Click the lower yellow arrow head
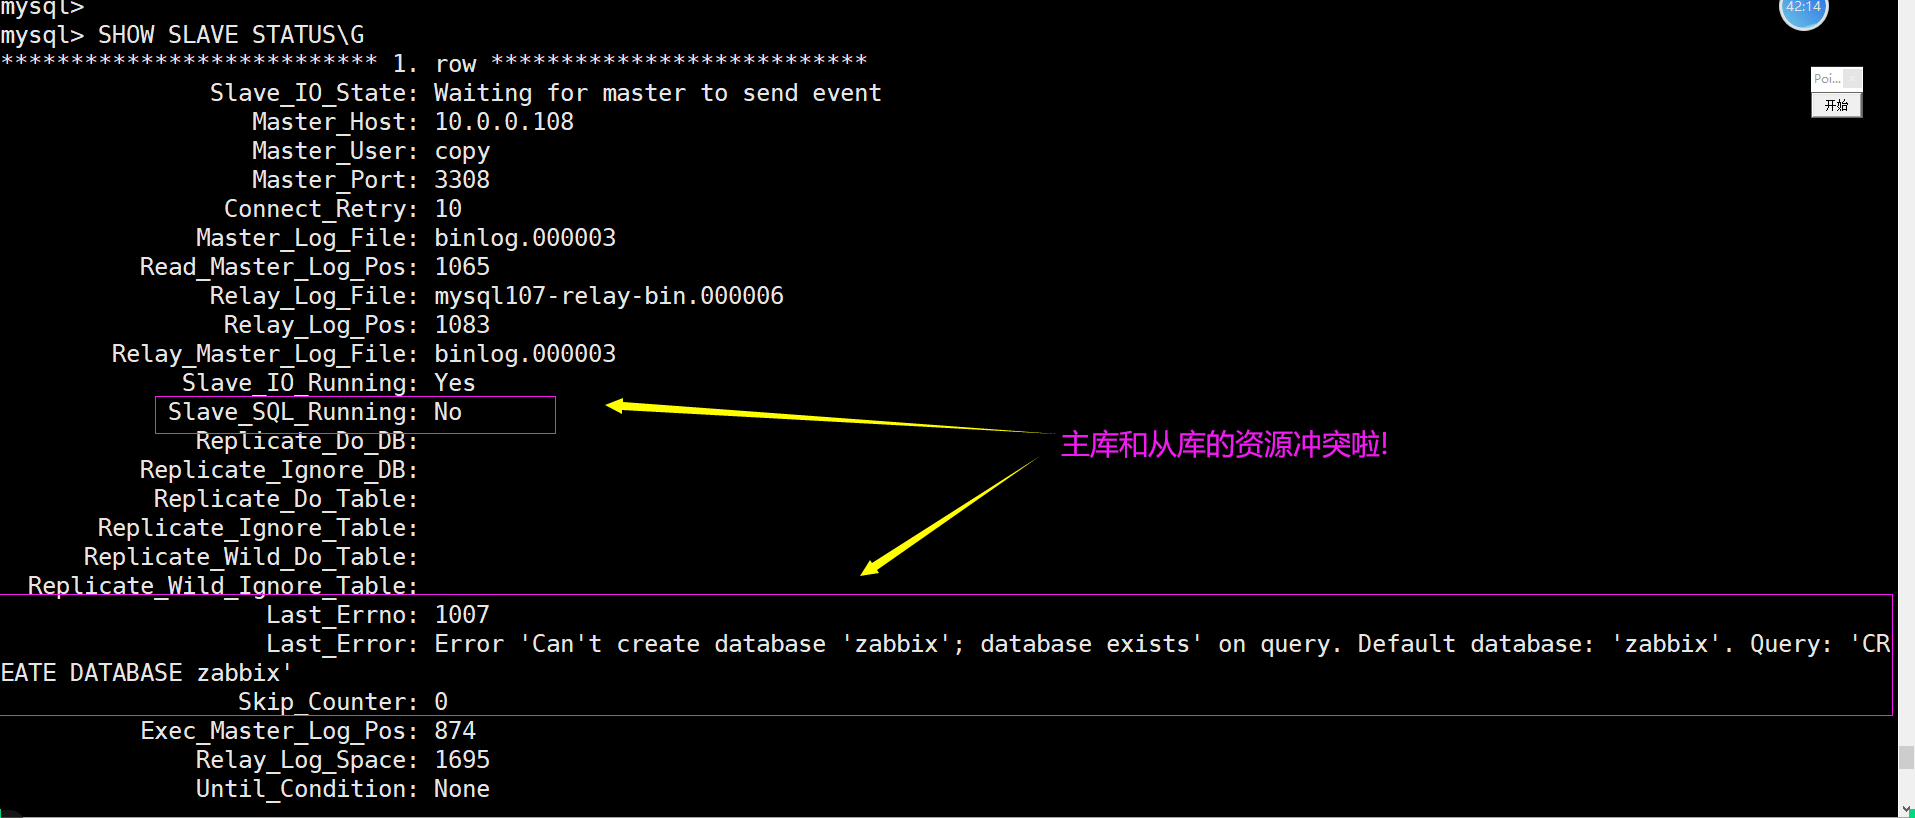 pos(871,568)
